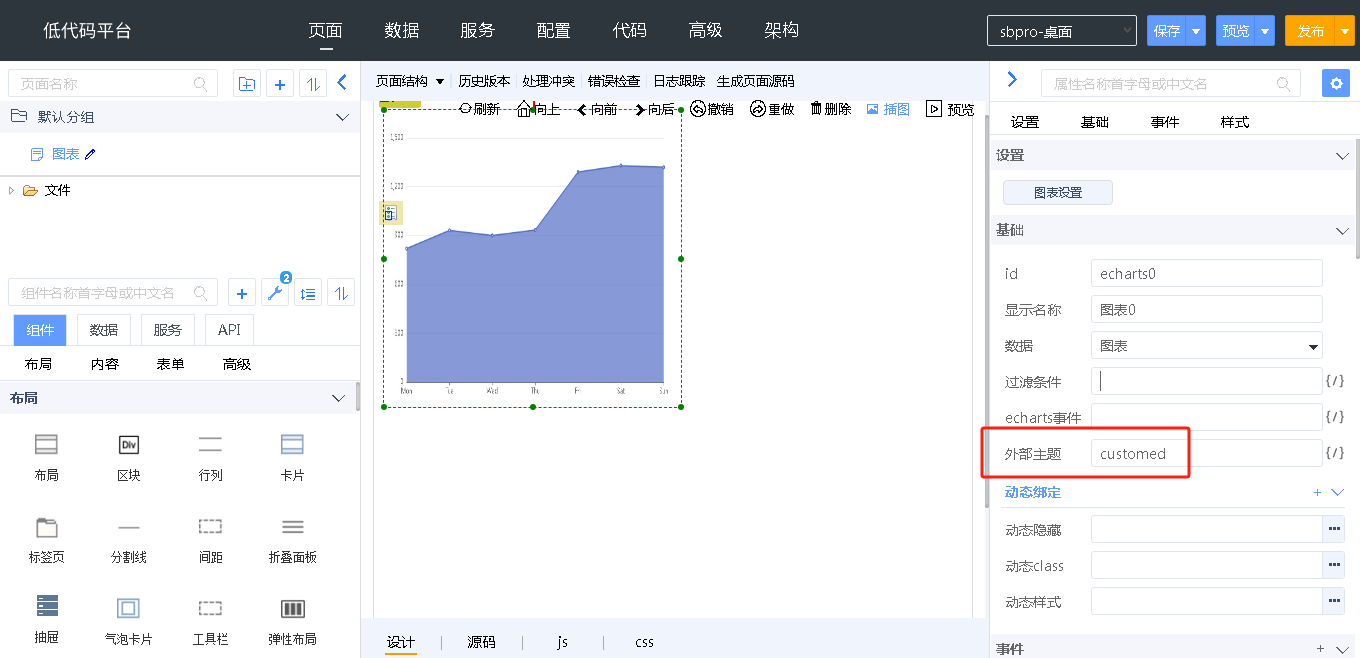The image size is (1360, 658).
Task: Click the wrench icon with badge 2
Action: coord(275,293)
